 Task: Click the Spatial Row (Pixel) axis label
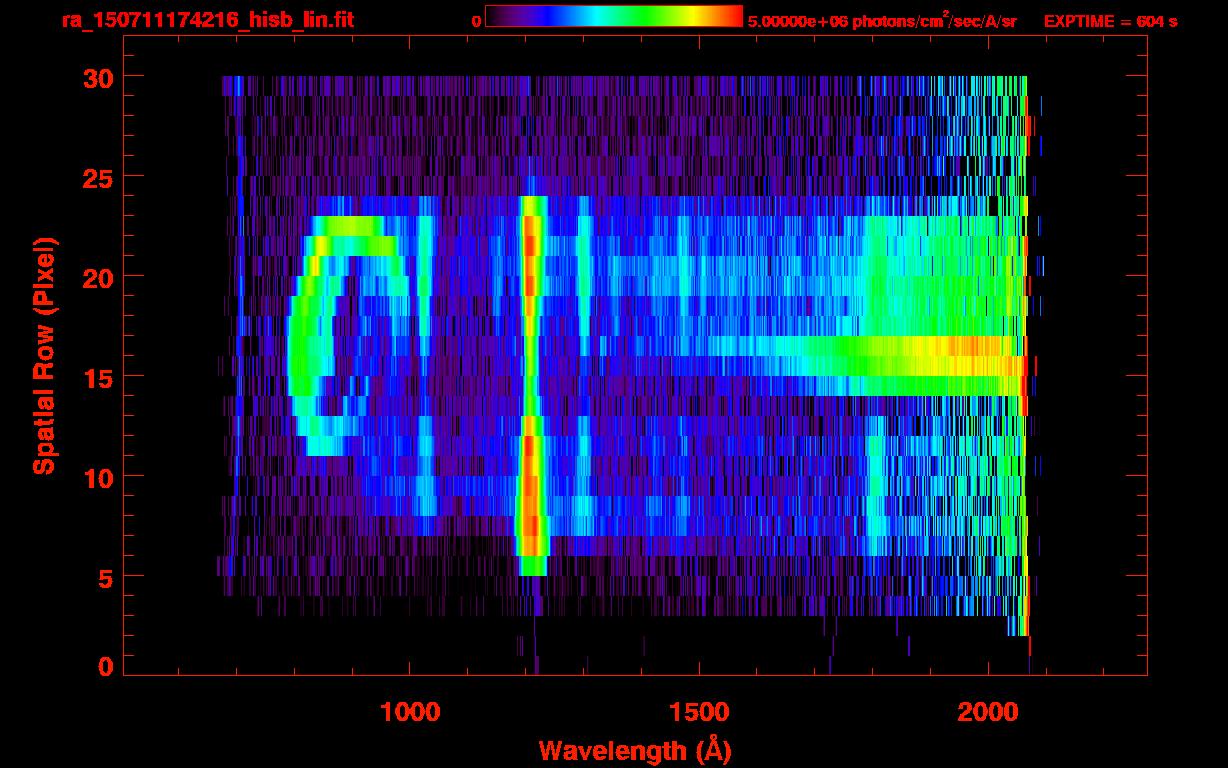(x=44, y=355)
